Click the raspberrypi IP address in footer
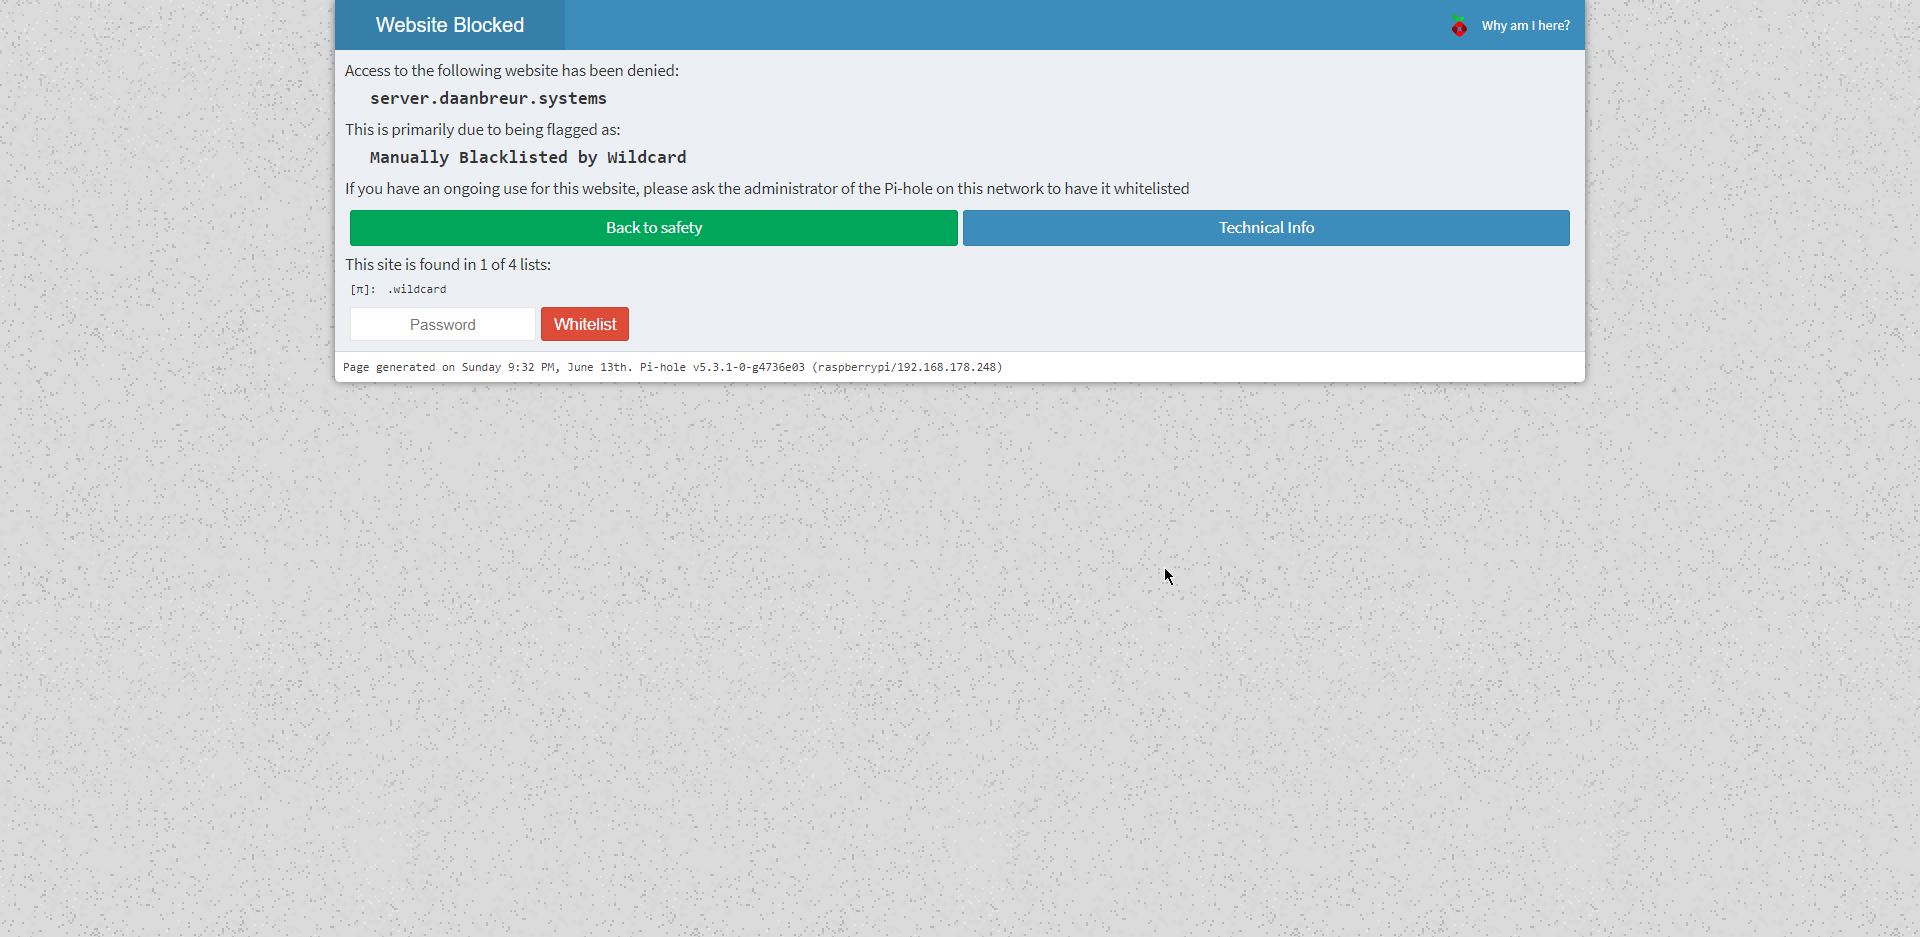The width and height of the screenshot is (1920, 937). point(908,367)
